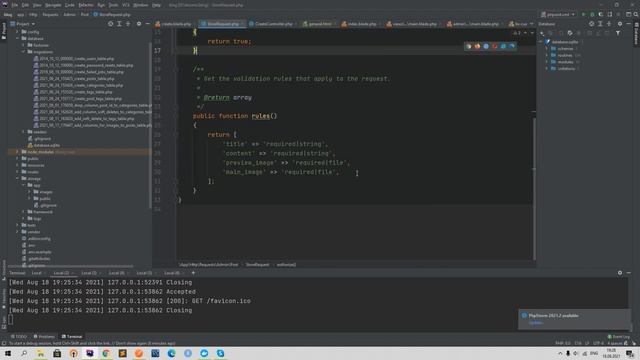
Task: Open the run configuration dropdown
Action: tap(558, 14)
